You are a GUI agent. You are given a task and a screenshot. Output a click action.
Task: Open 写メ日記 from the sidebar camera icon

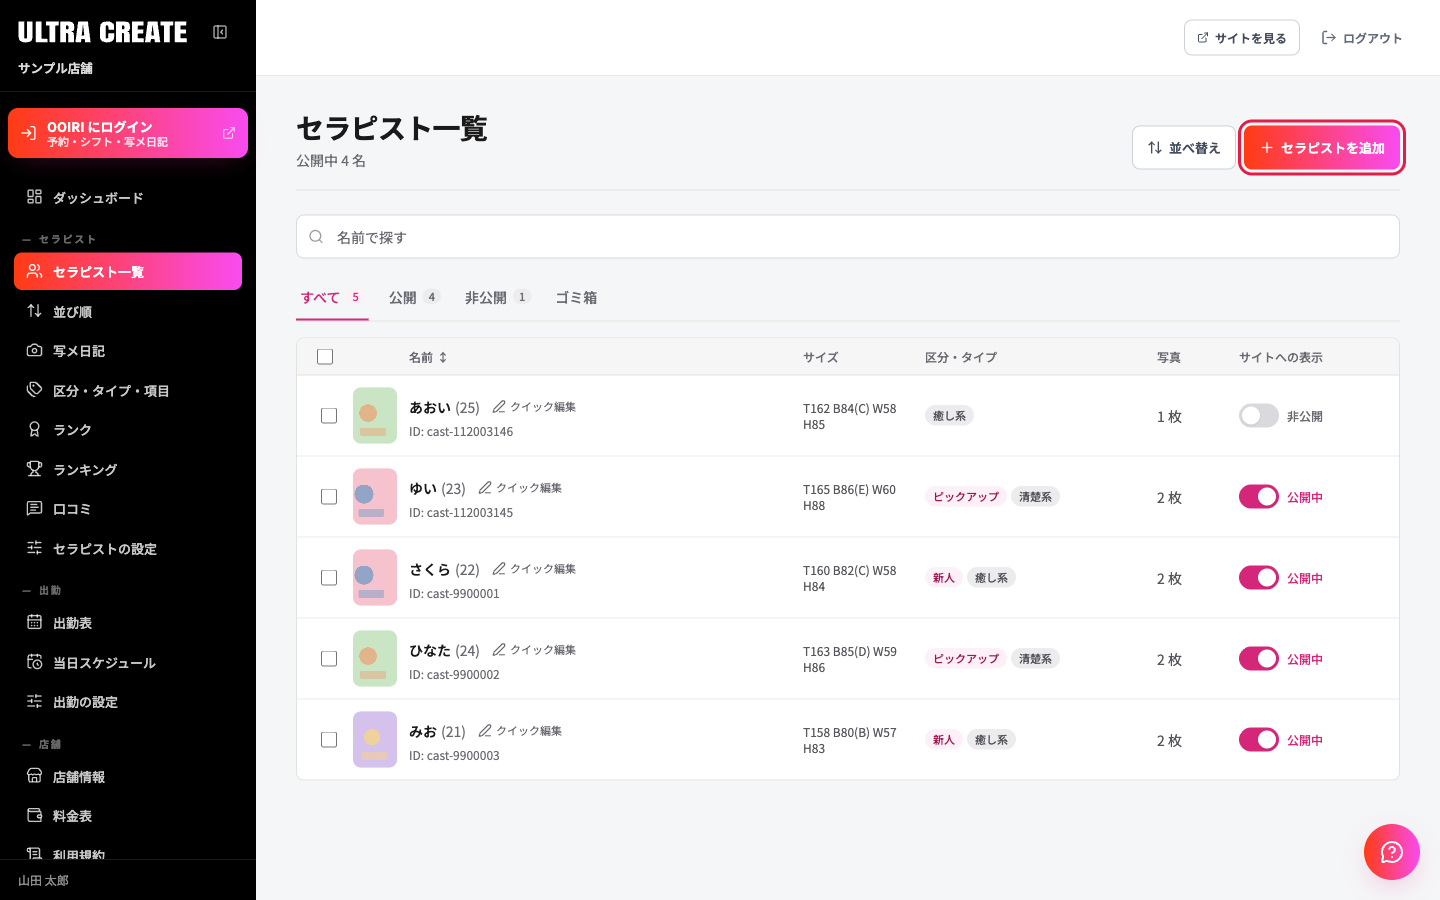[34, 351]
